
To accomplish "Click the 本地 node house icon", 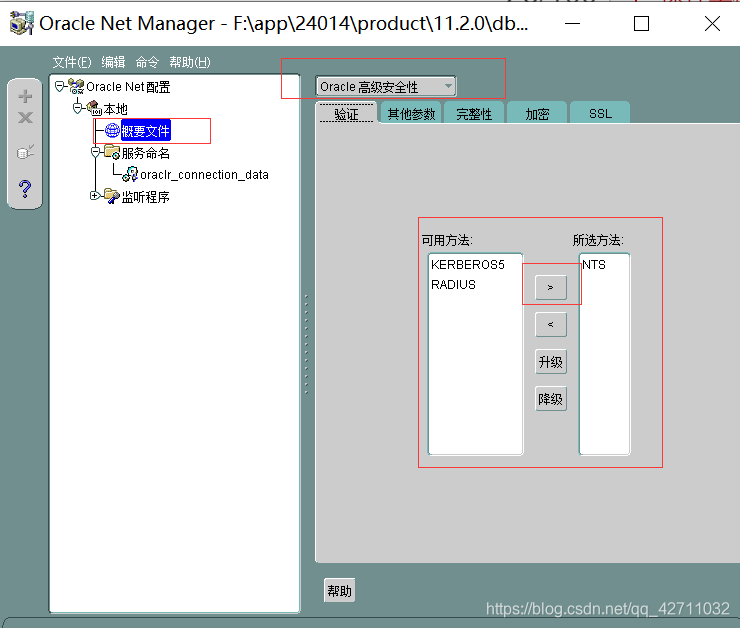I will pos(94,108).
